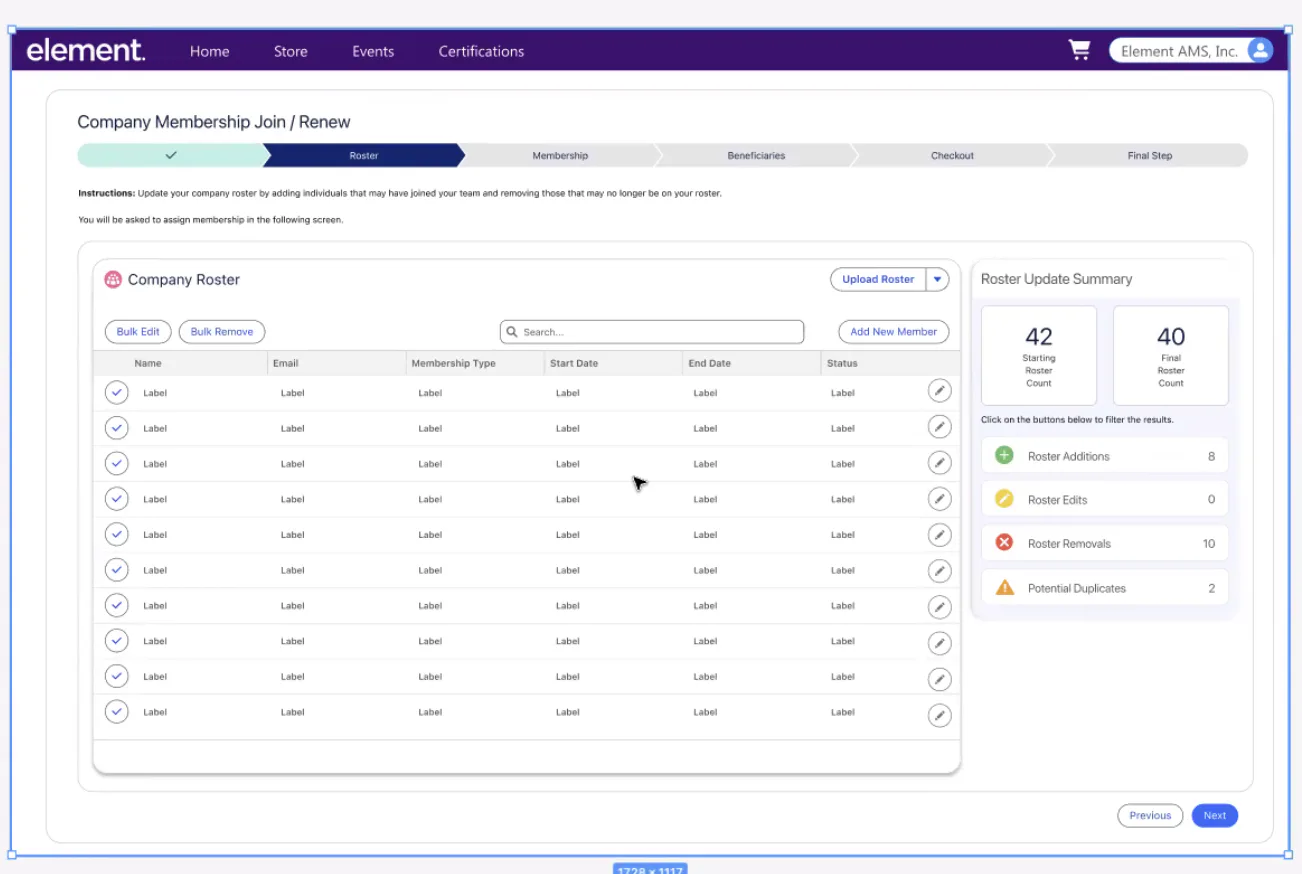Expand the Upload Roster dropdown arrow

(x=937, y=280)
